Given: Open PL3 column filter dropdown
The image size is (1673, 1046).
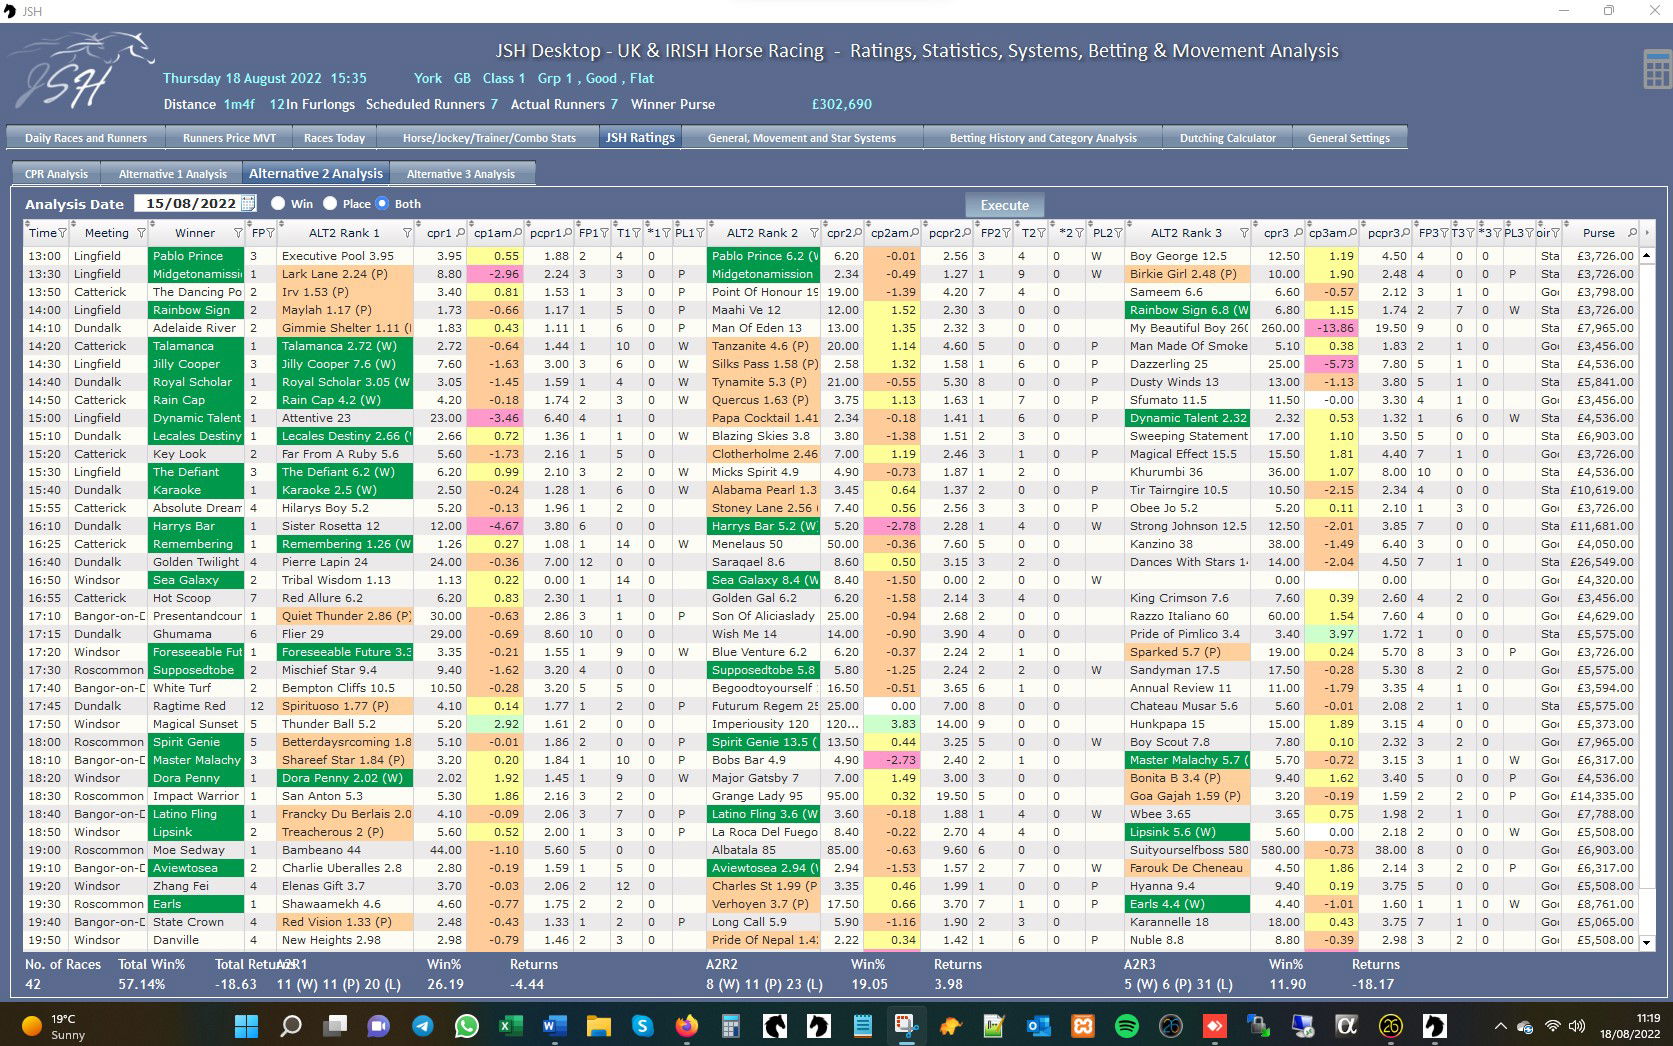Looking at the screenshot, I should [1529, 233].
